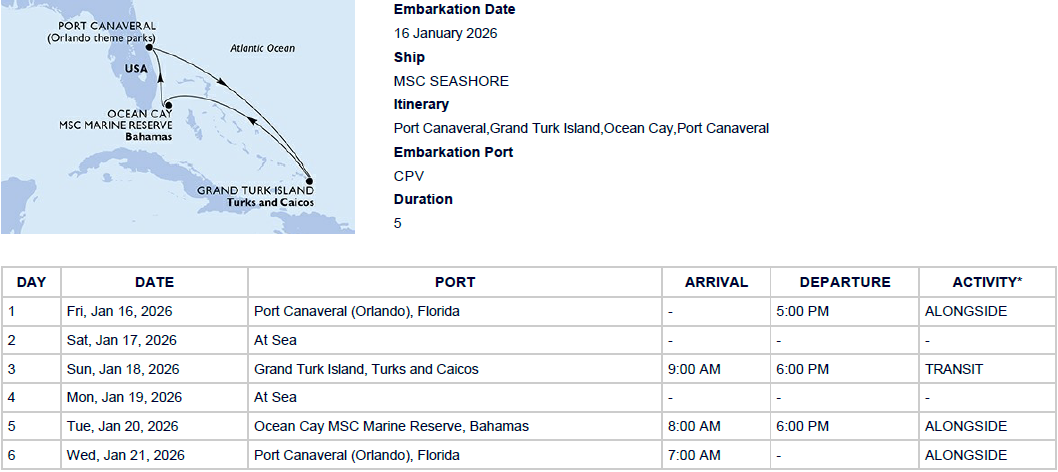Select the ACTIVITY* column header
Viewport: 1058px width, 472px height.
click(987, 282)
